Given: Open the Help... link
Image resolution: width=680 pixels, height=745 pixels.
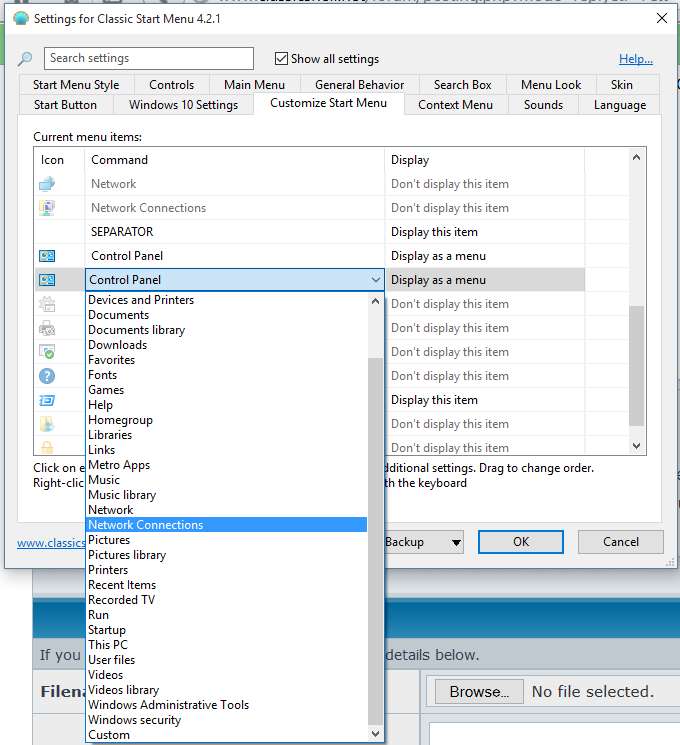Looking at the screenshot, I should tap(636, 59).
